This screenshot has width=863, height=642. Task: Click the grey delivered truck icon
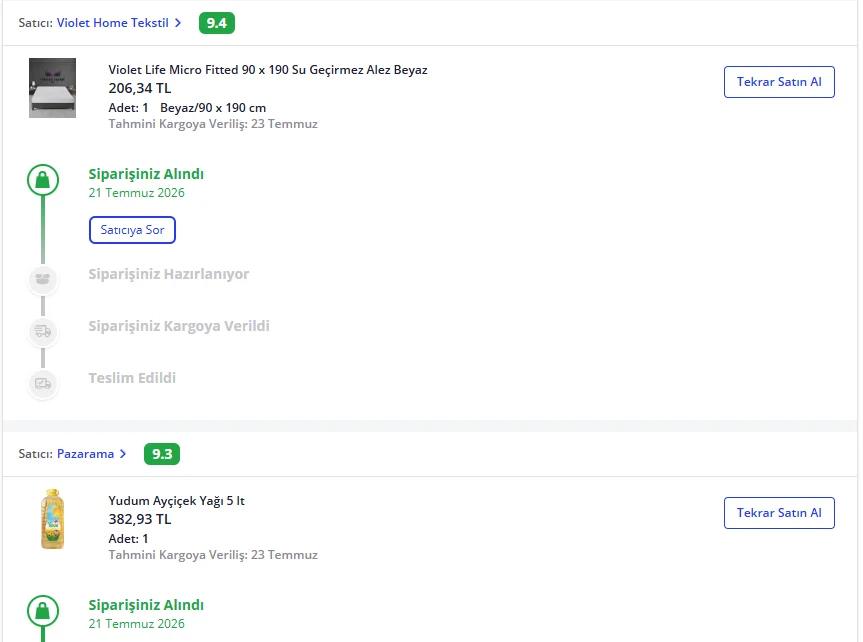tap(43, 384)
